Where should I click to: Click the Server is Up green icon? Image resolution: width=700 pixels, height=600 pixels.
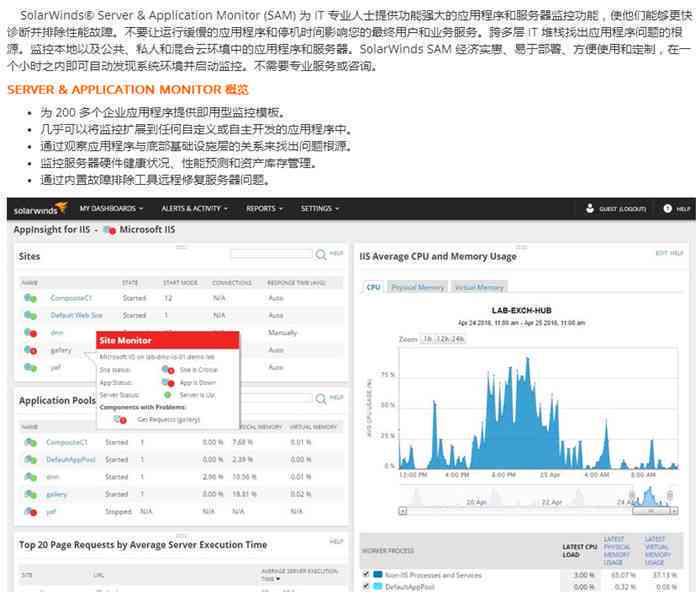(168, 396)
